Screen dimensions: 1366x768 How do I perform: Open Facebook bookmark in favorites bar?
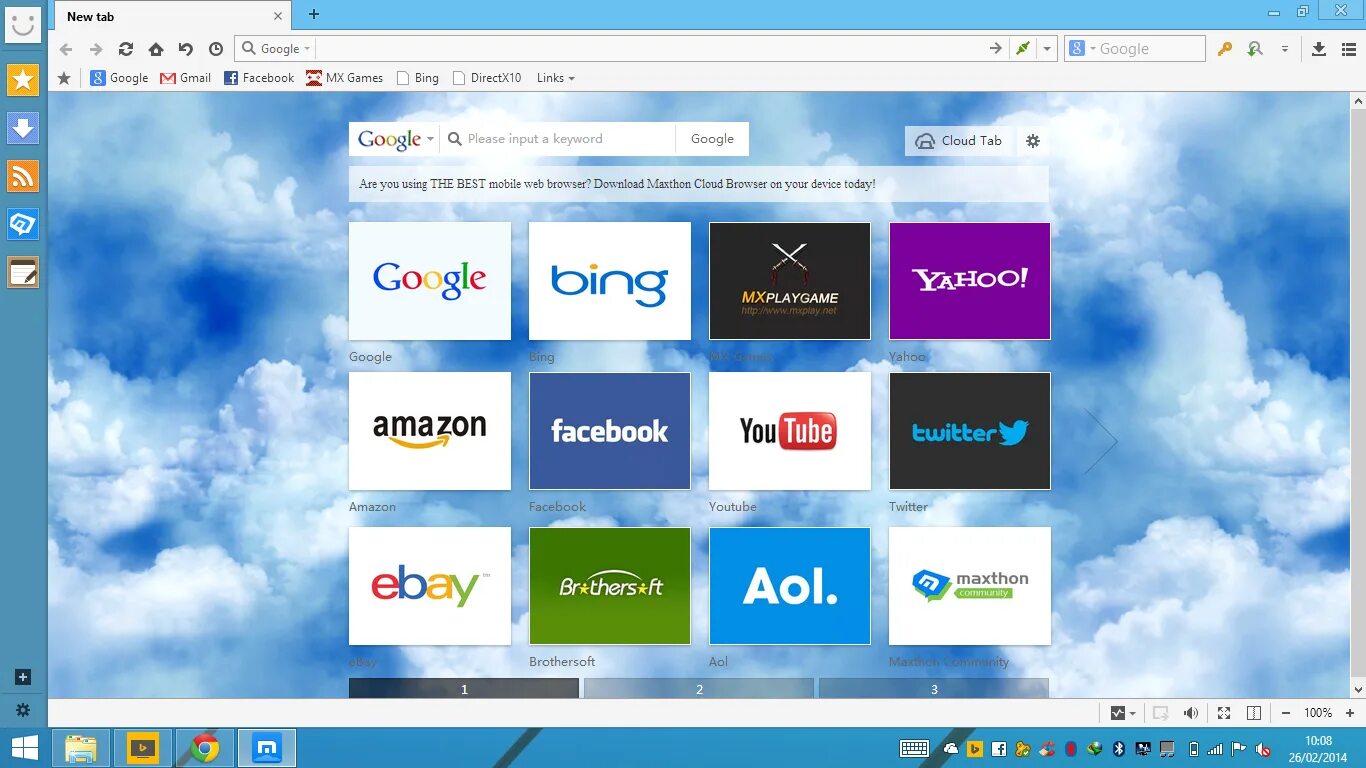point(259,78)
